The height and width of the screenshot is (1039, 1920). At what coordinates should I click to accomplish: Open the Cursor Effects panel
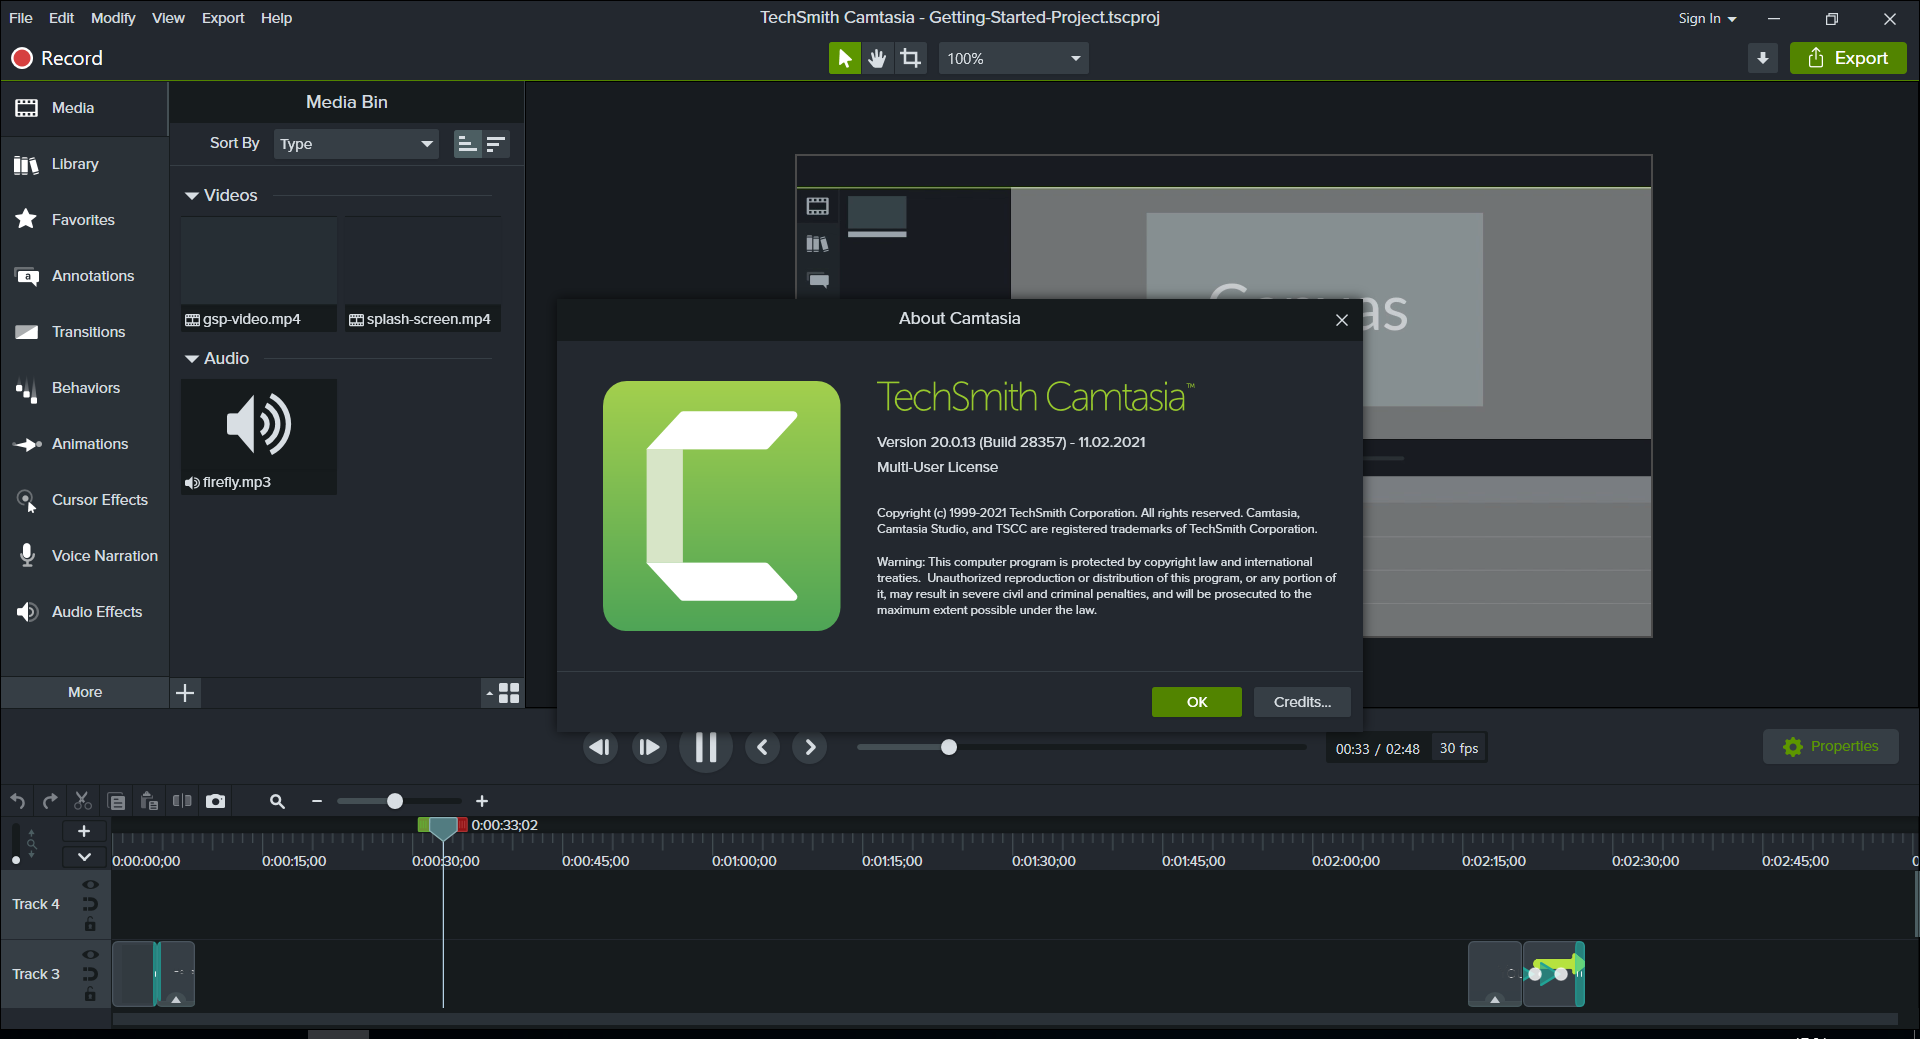tap(84, 500)
